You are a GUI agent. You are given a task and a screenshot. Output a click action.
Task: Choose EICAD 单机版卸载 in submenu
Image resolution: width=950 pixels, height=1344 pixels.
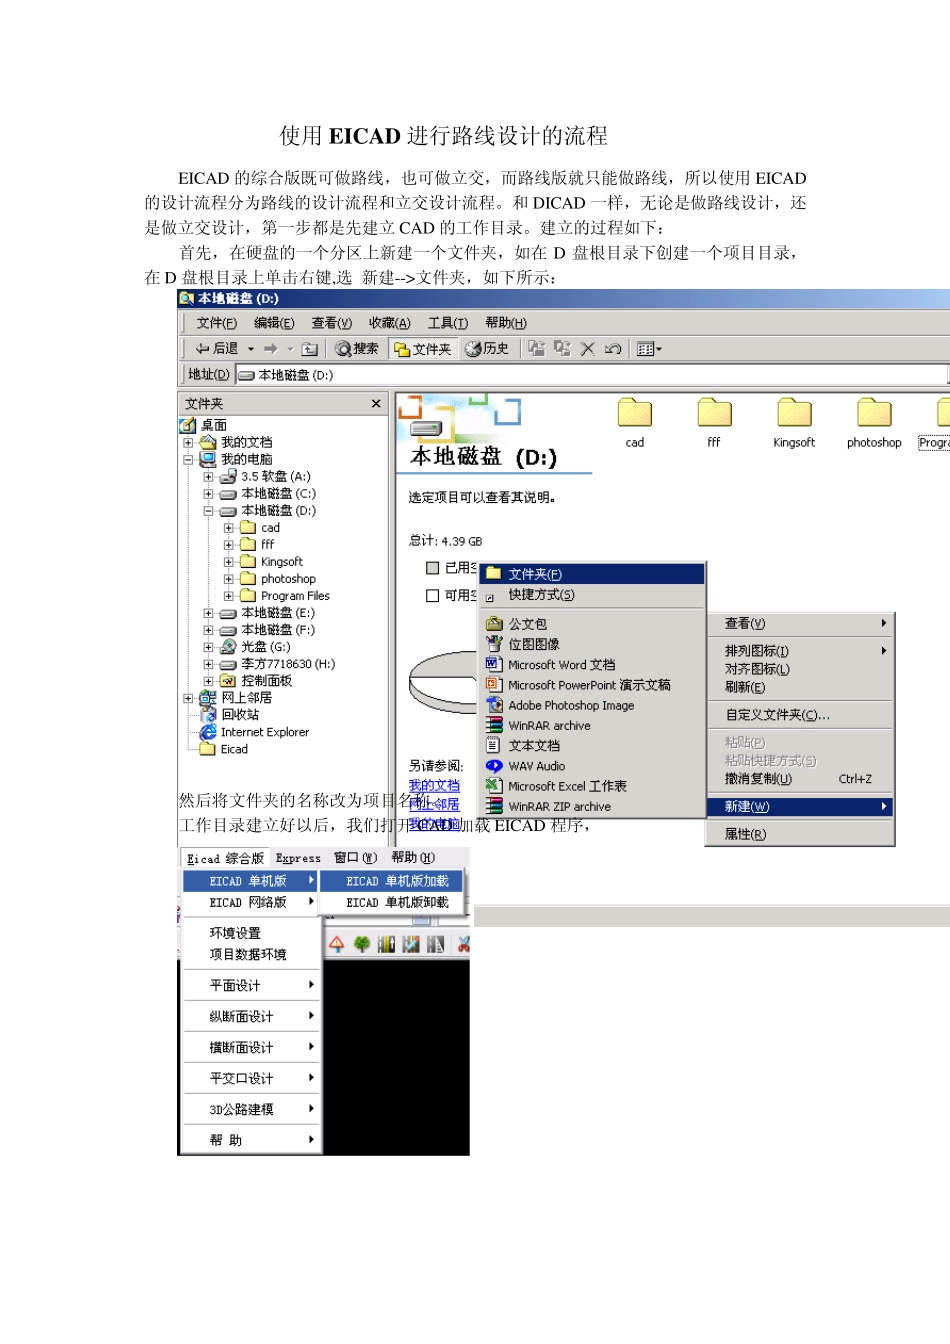(392, 902)
